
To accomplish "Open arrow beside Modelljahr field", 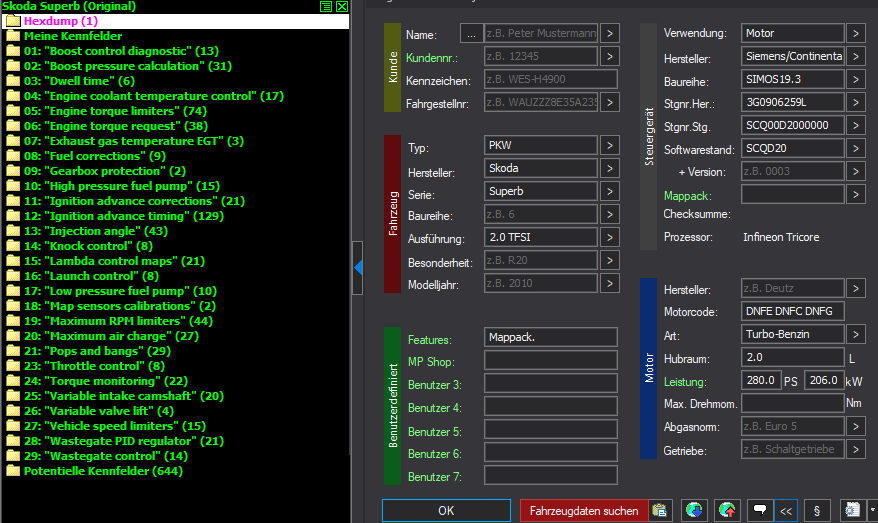I will (610, 283).
